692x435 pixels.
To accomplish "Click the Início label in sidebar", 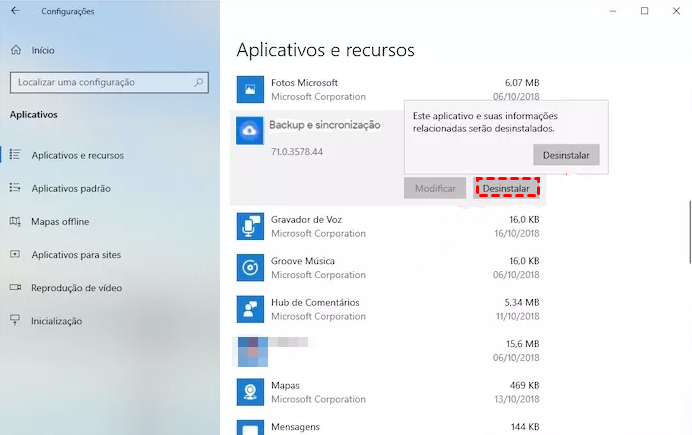I will click(x=43, y=50).
